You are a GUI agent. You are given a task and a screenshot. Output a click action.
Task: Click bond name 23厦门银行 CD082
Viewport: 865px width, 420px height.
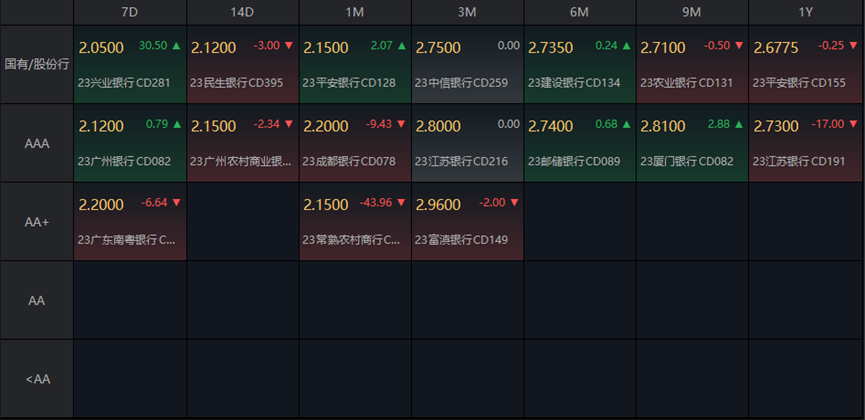coord(687,162)
